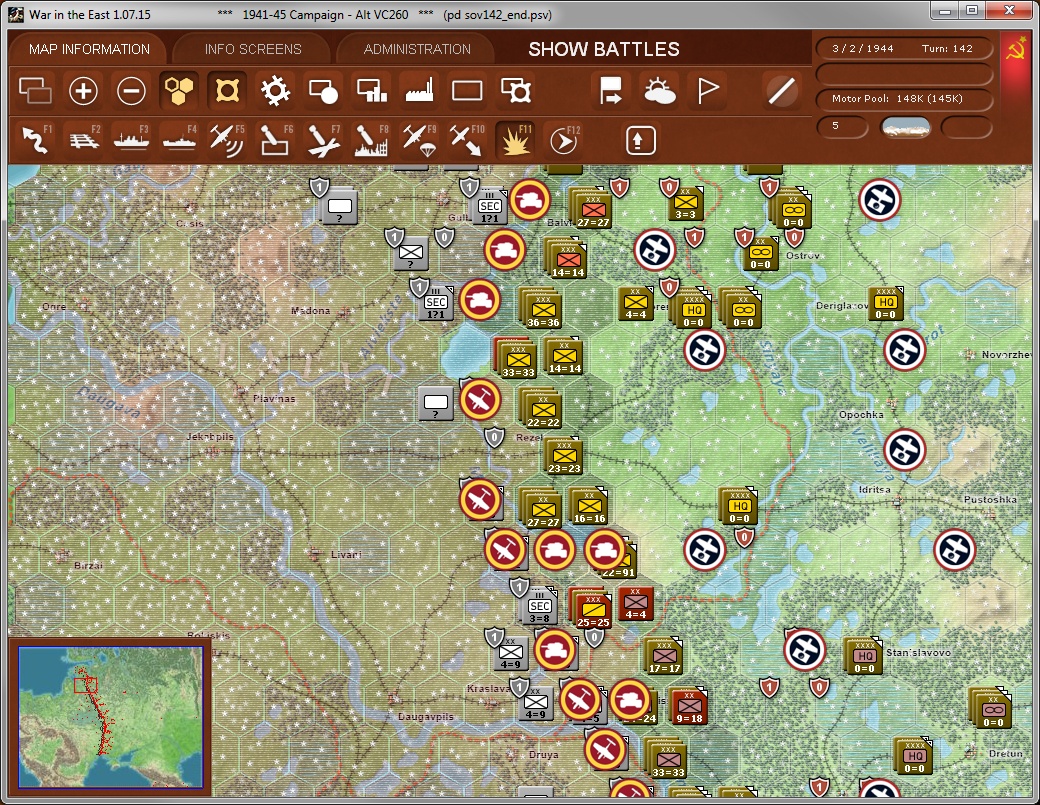
Task: Click air mission marker below Opochka
Action: click(x=904, y=450)
